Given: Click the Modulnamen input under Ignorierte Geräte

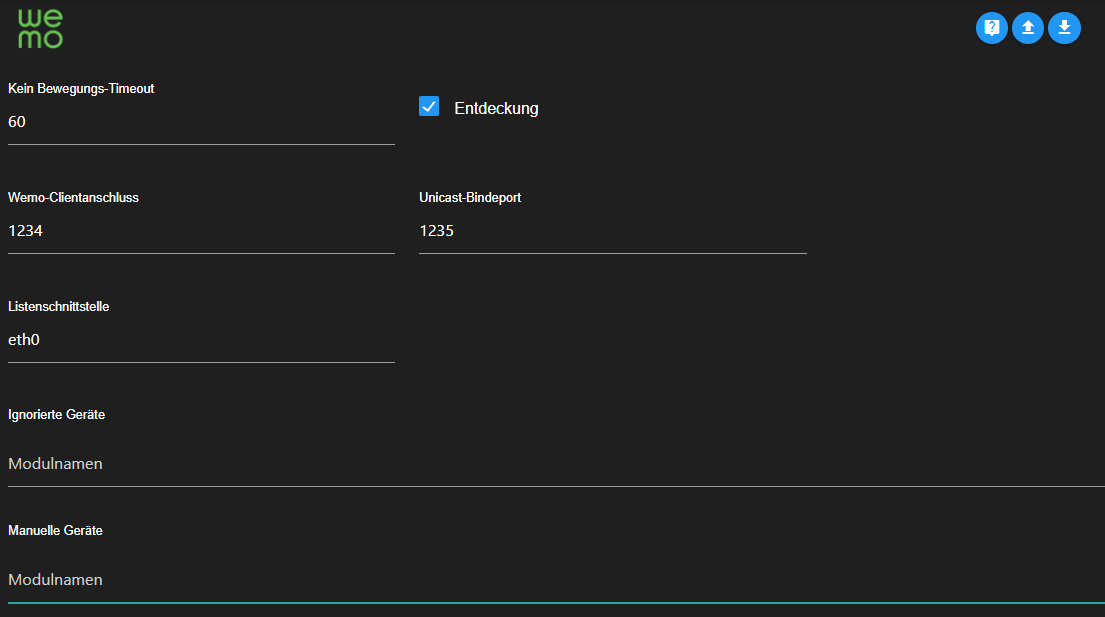Looking at the screenshot, I should (x=556, y=464).
